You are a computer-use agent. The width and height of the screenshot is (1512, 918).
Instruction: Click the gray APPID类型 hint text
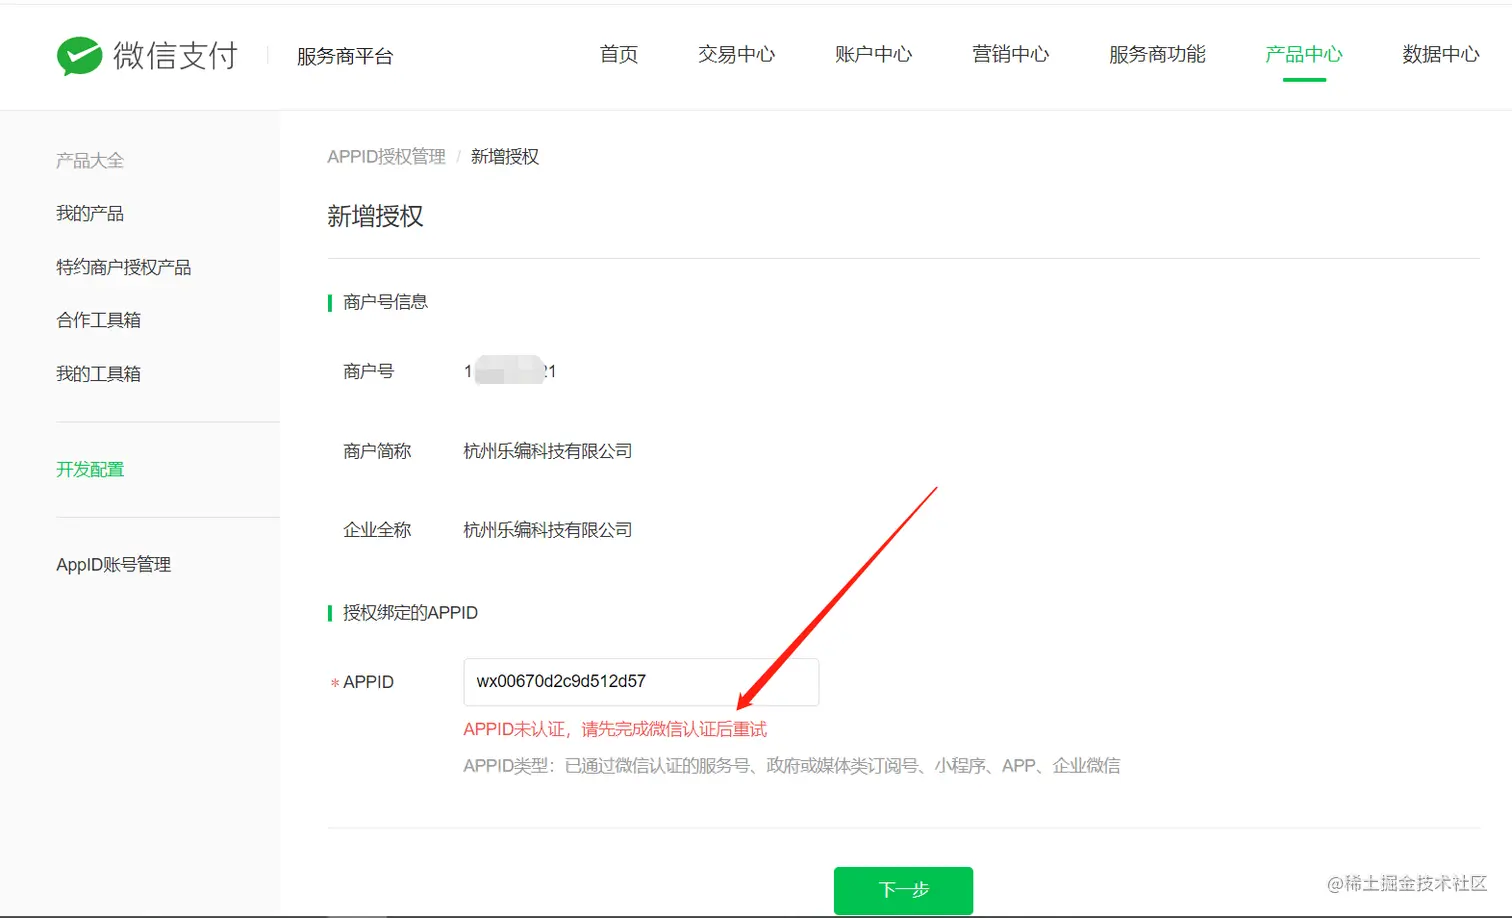791,766
